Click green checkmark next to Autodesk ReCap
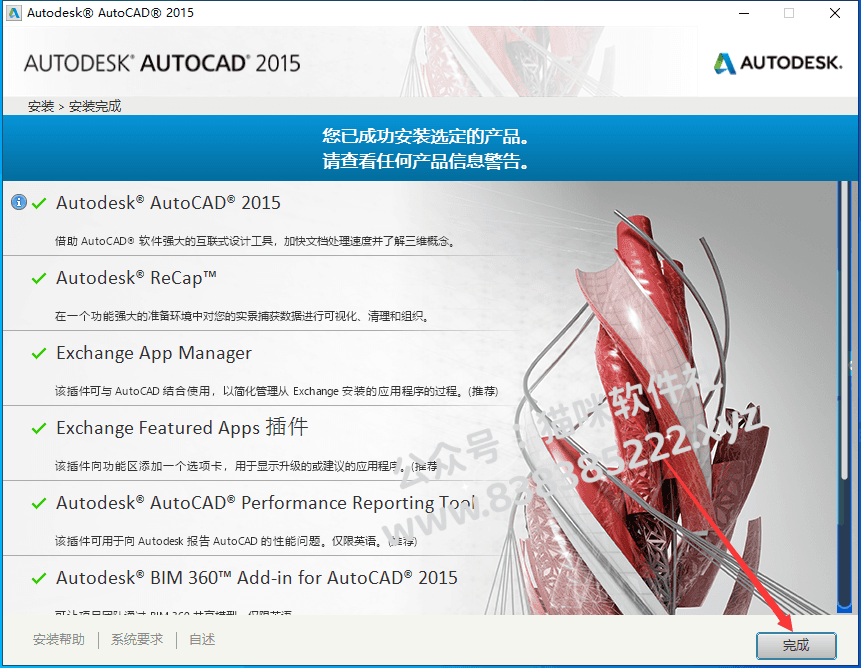Viewport: 861px width, 668px height. pos(39,278)
